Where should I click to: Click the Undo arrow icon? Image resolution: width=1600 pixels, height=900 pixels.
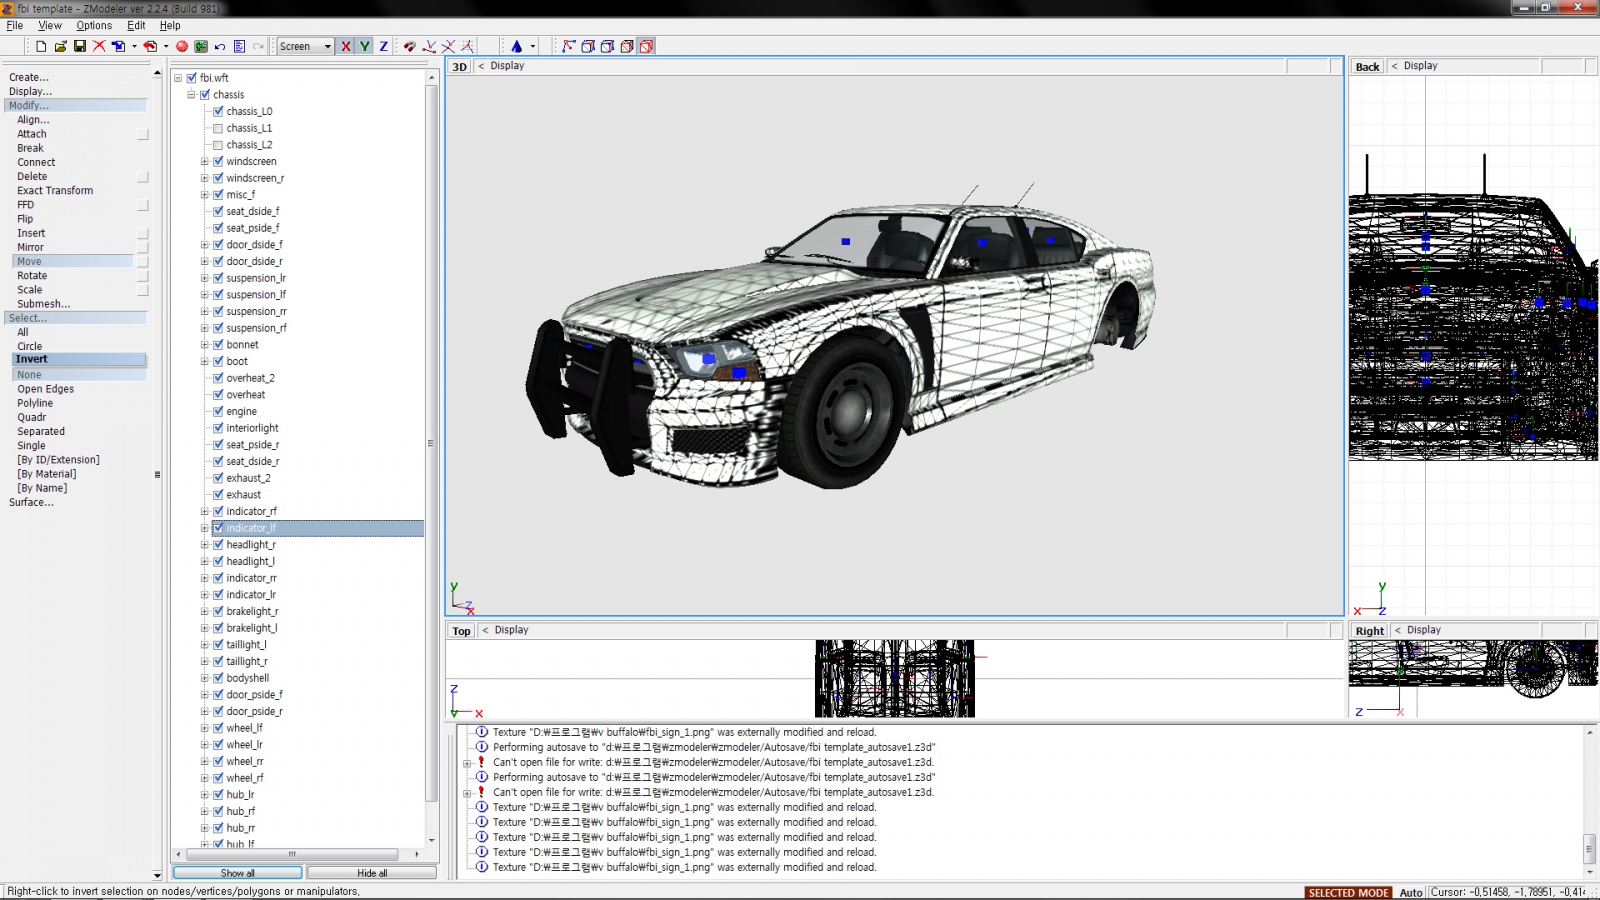click(x=220, y=46)
